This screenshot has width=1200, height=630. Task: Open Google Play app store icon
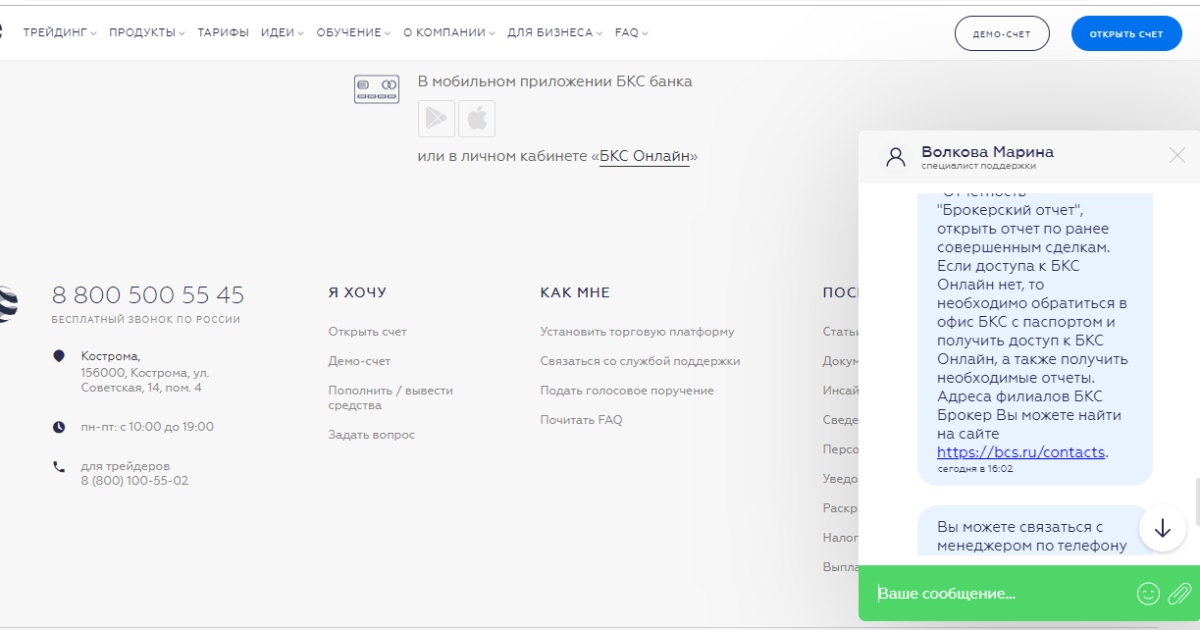coord(436,118)
